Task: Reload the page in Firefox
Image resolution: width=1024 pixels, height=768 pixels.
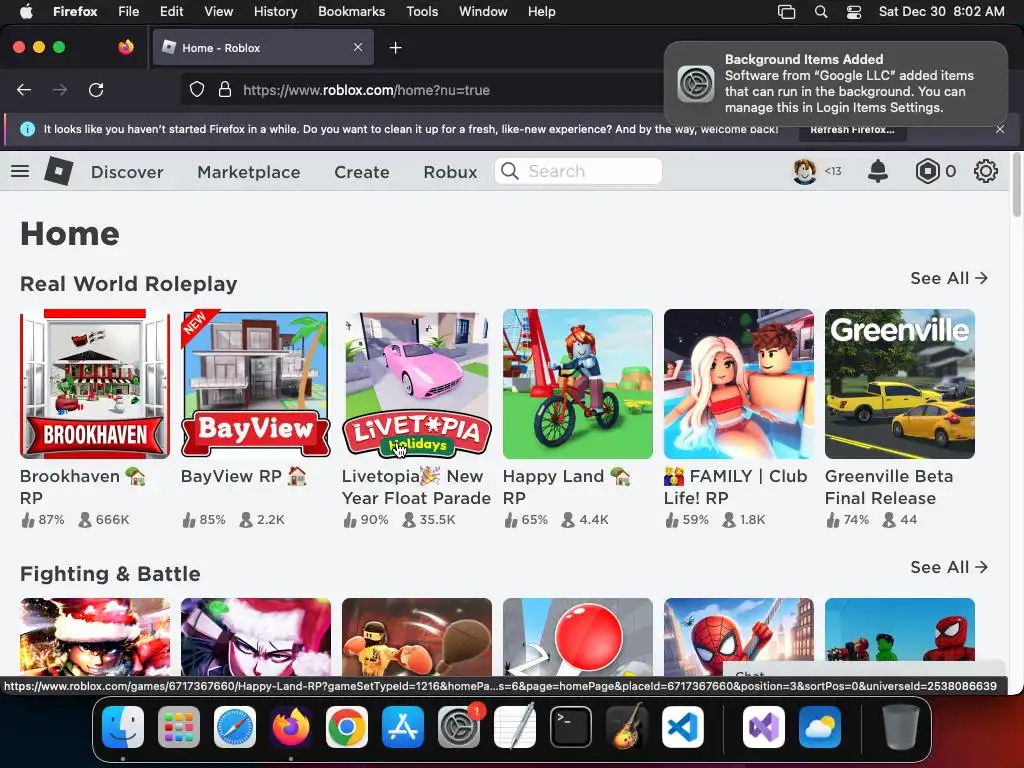Action: [x=96, y=89]
